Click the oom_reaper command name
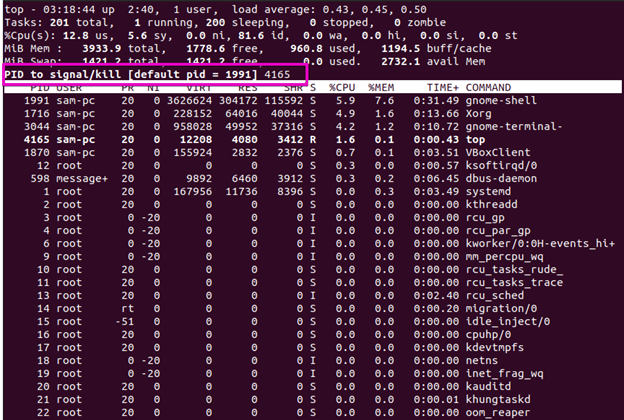The image size is (624, 420). pos(498,413)
